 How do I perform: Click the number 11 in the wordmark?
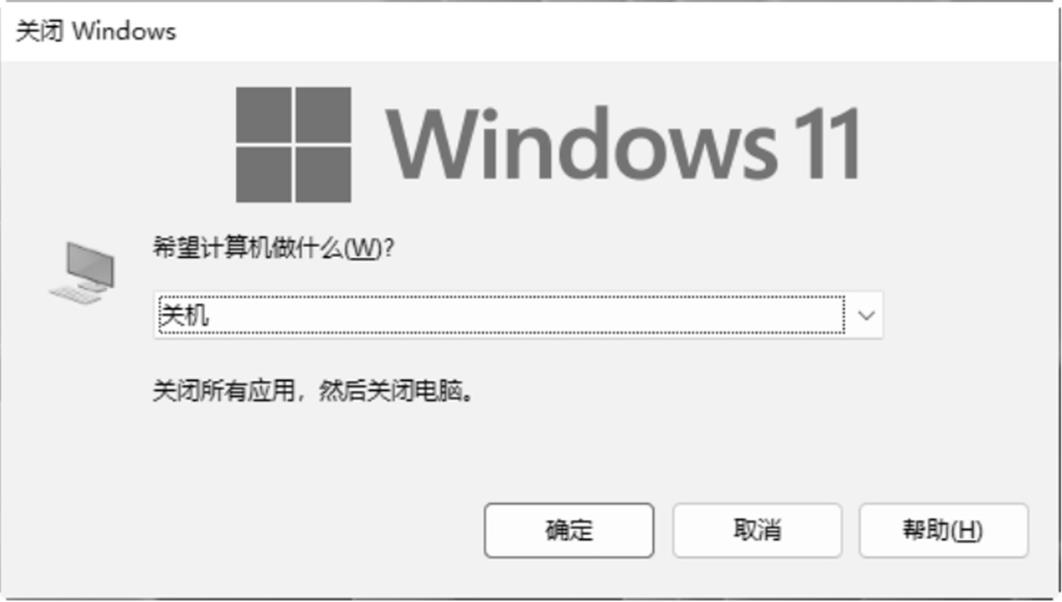tap(827, 144)
